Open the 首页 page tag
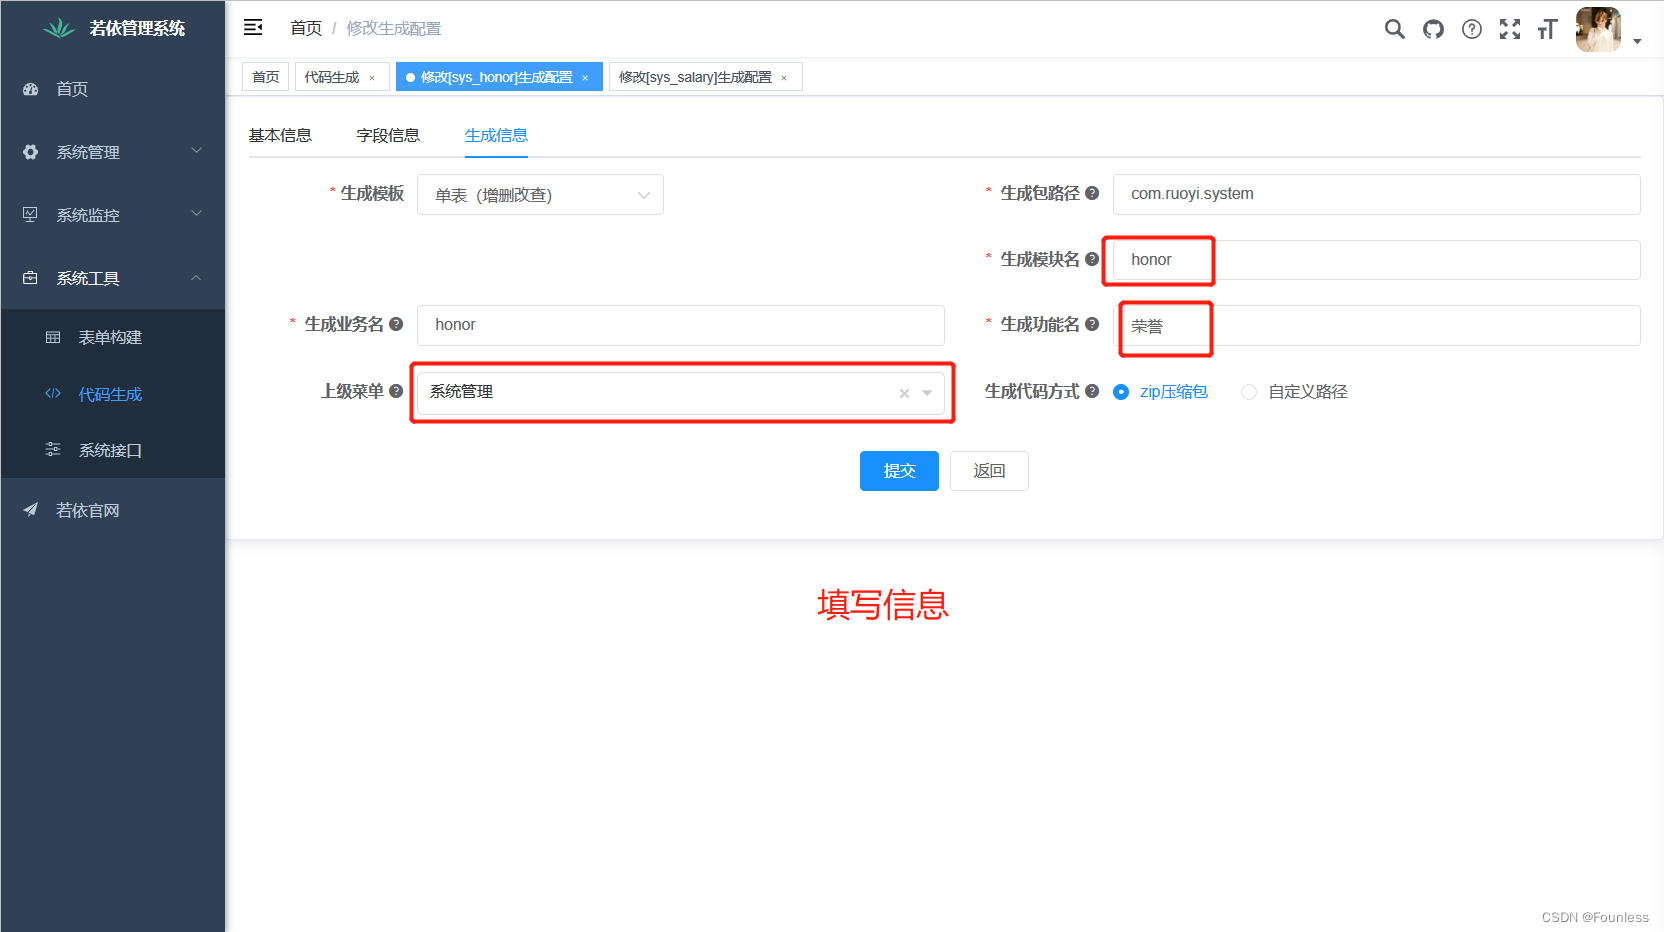 coord(265,77)
